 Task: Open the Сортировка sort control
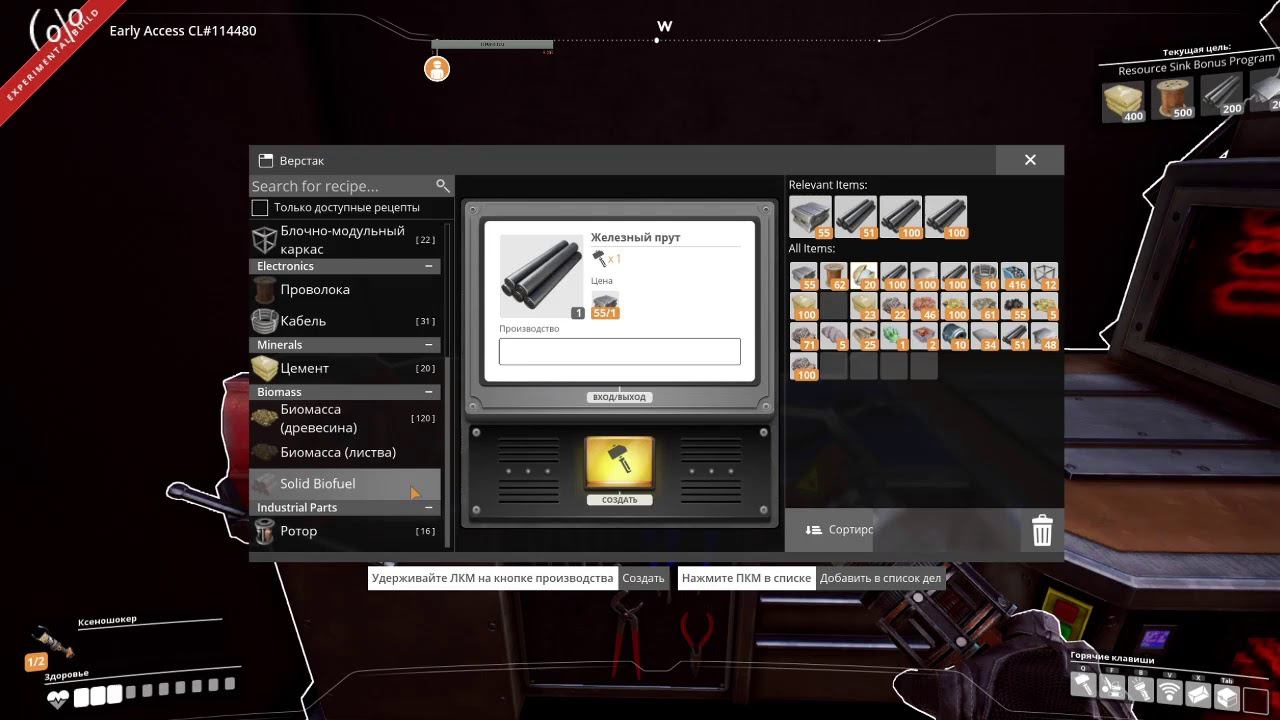(x=840, y=530)
